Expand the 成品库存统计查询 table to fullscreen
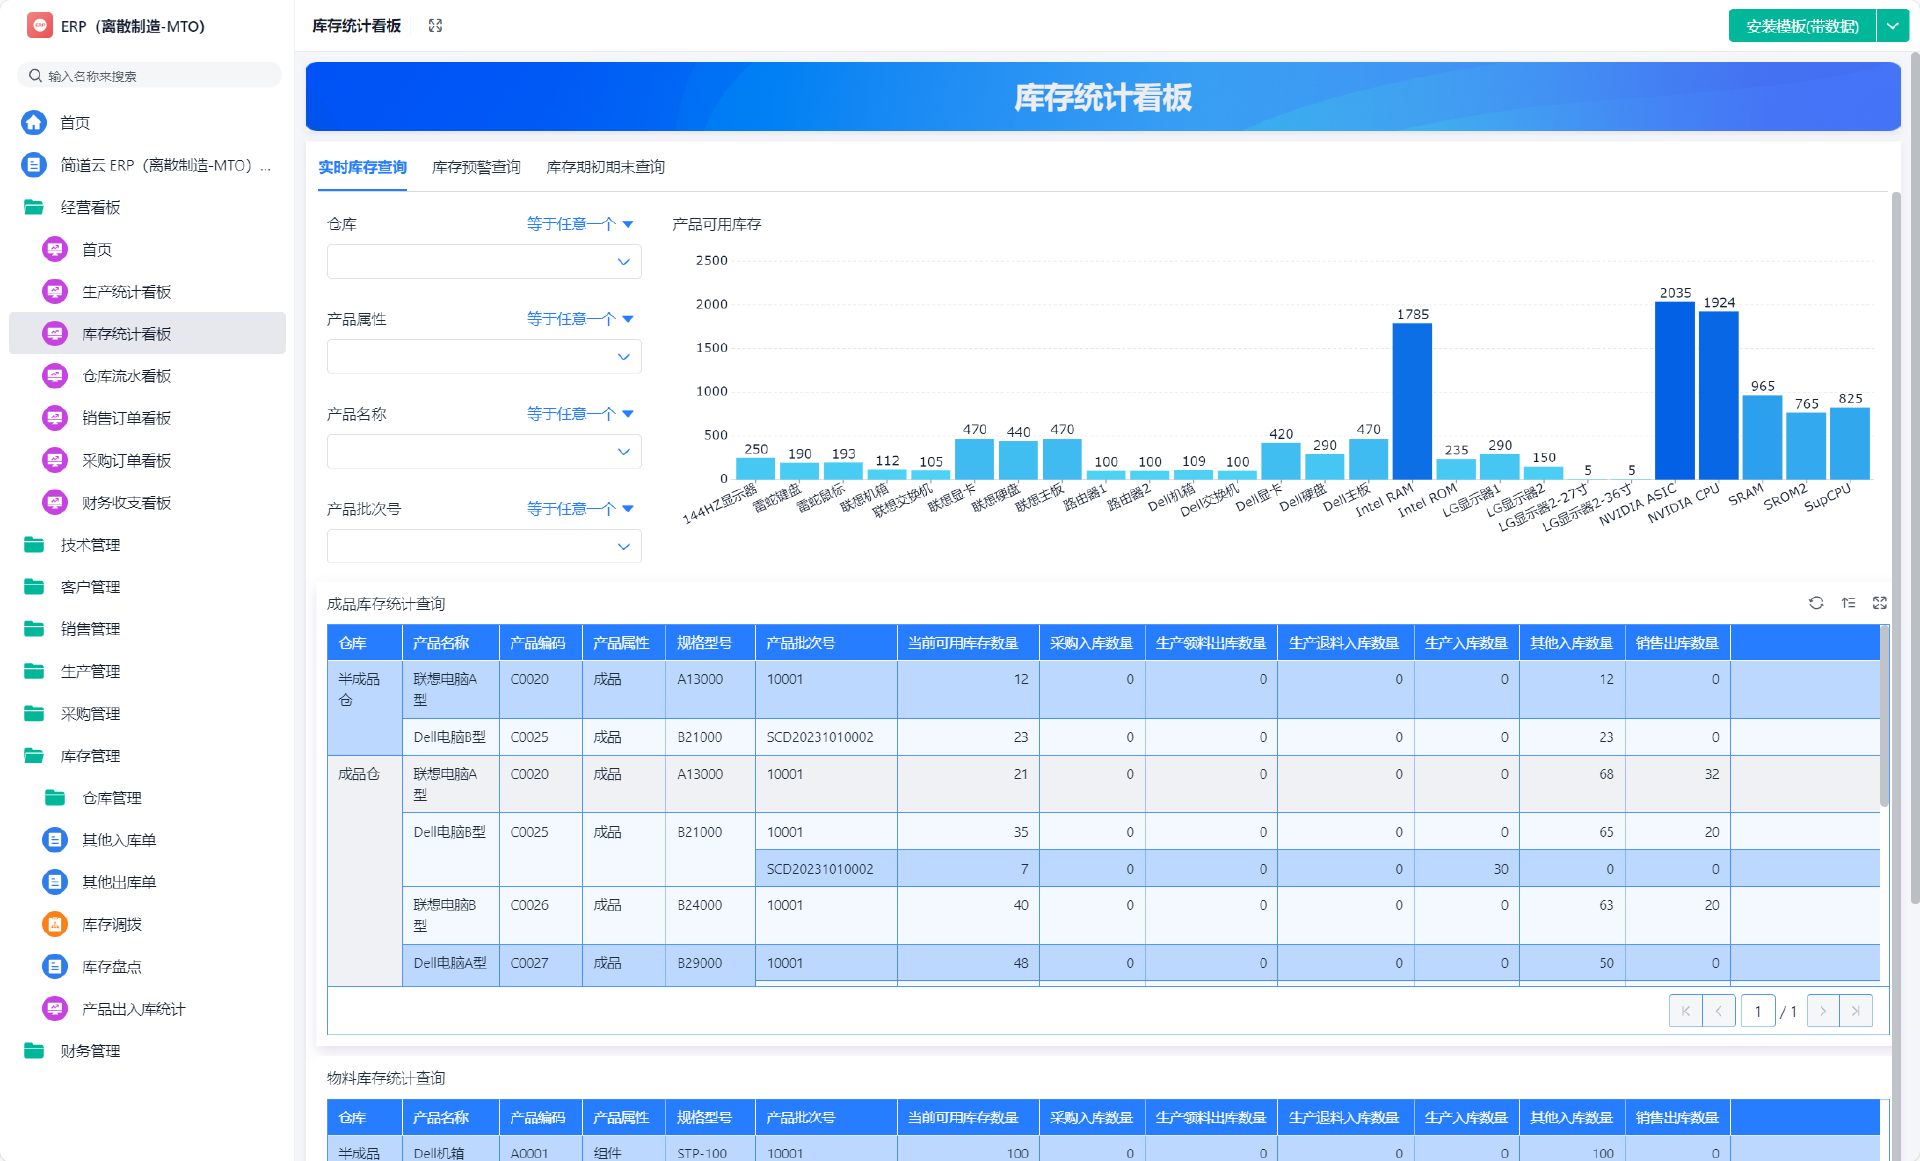Viewport: 1920px width, 1161px height. (x=1880, y=603)
